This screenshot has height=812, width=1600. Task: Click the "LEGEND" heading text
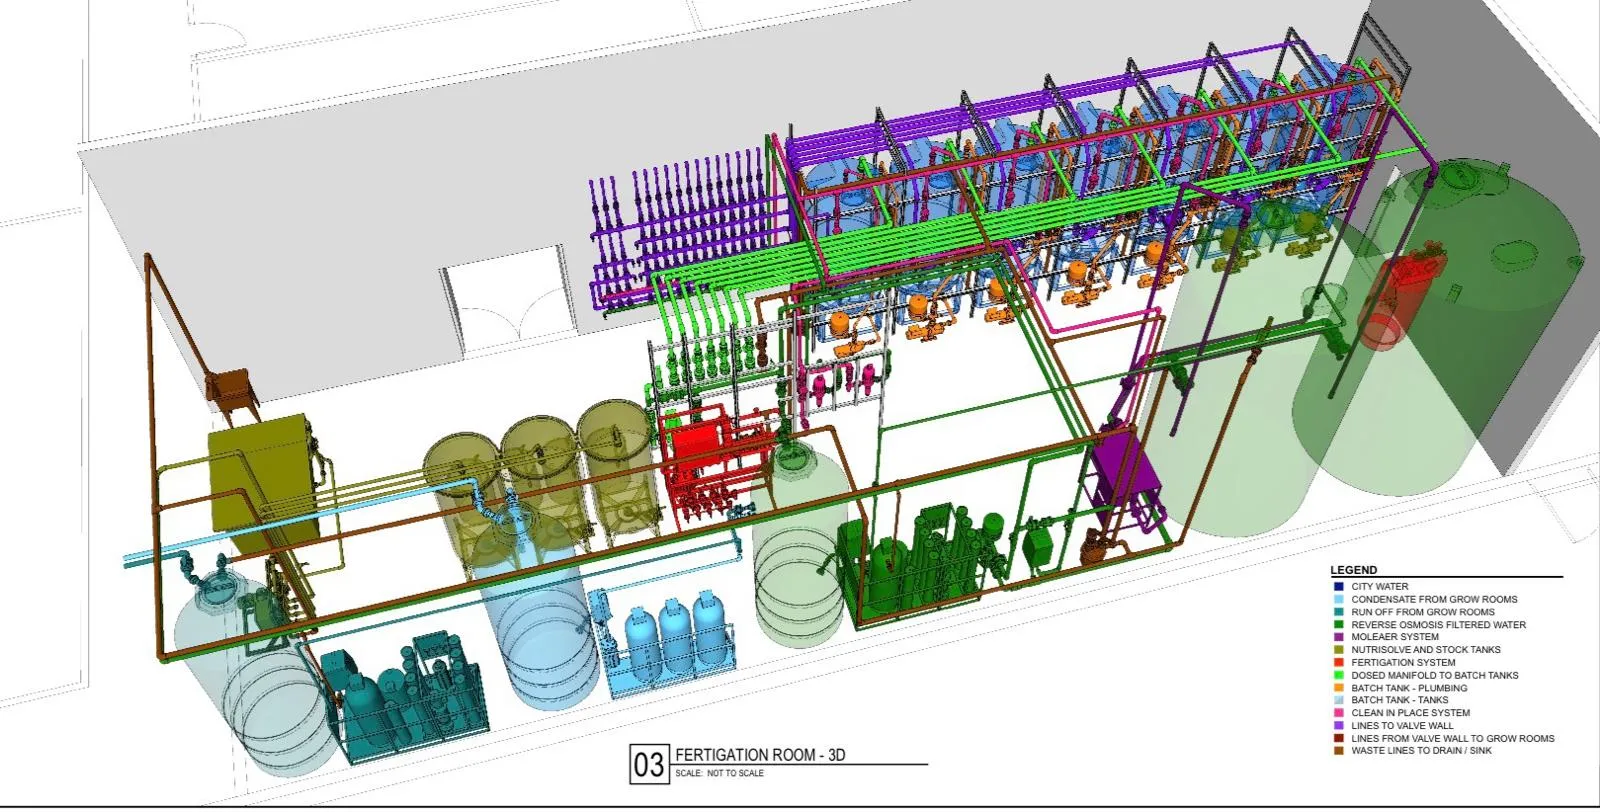coord(1353,570)
